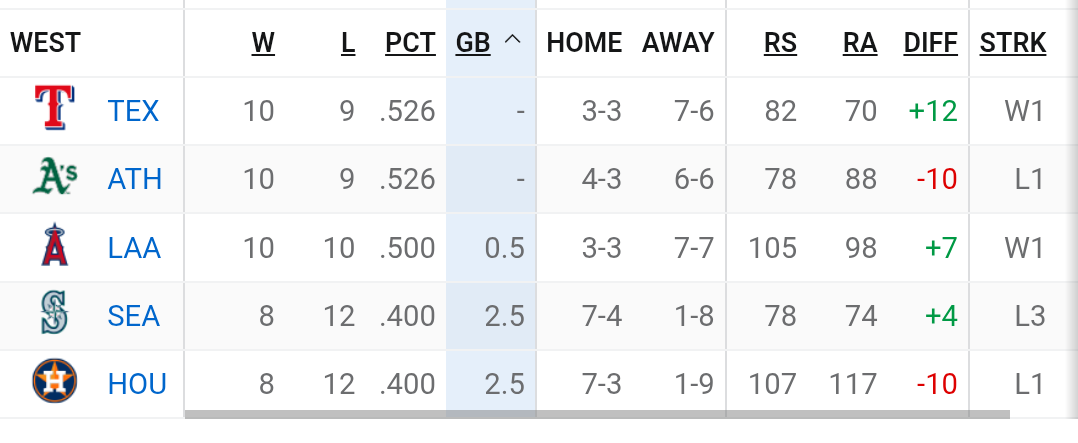Sort by STRK column header
The width and height of the screenshot is (1078, 443).
pyautogui.click(x=1013, y=43)
